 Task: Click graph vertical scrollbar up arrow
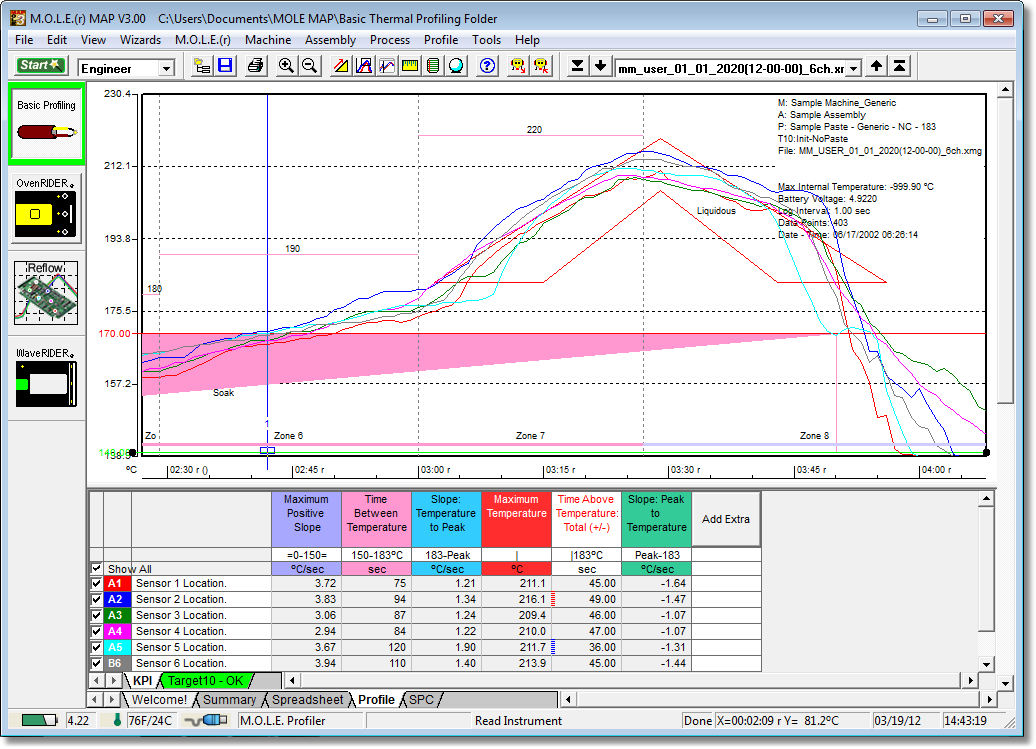1005,89
